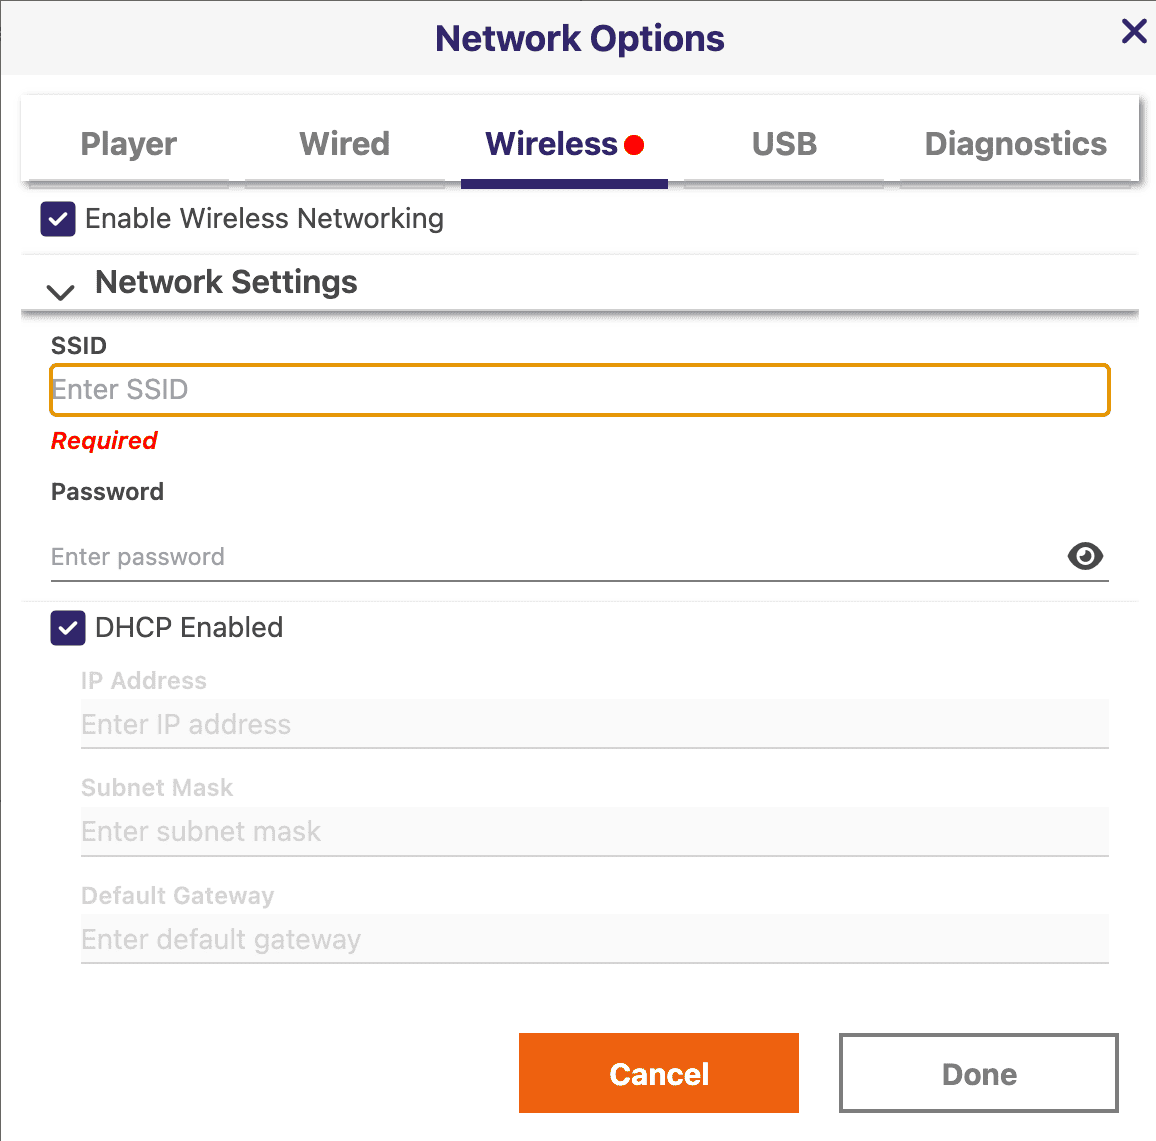Image resolution: width=1156 pixels, height=1141 pixels.
Task: Show password with the eye icon
Action: pos(1084,556)
